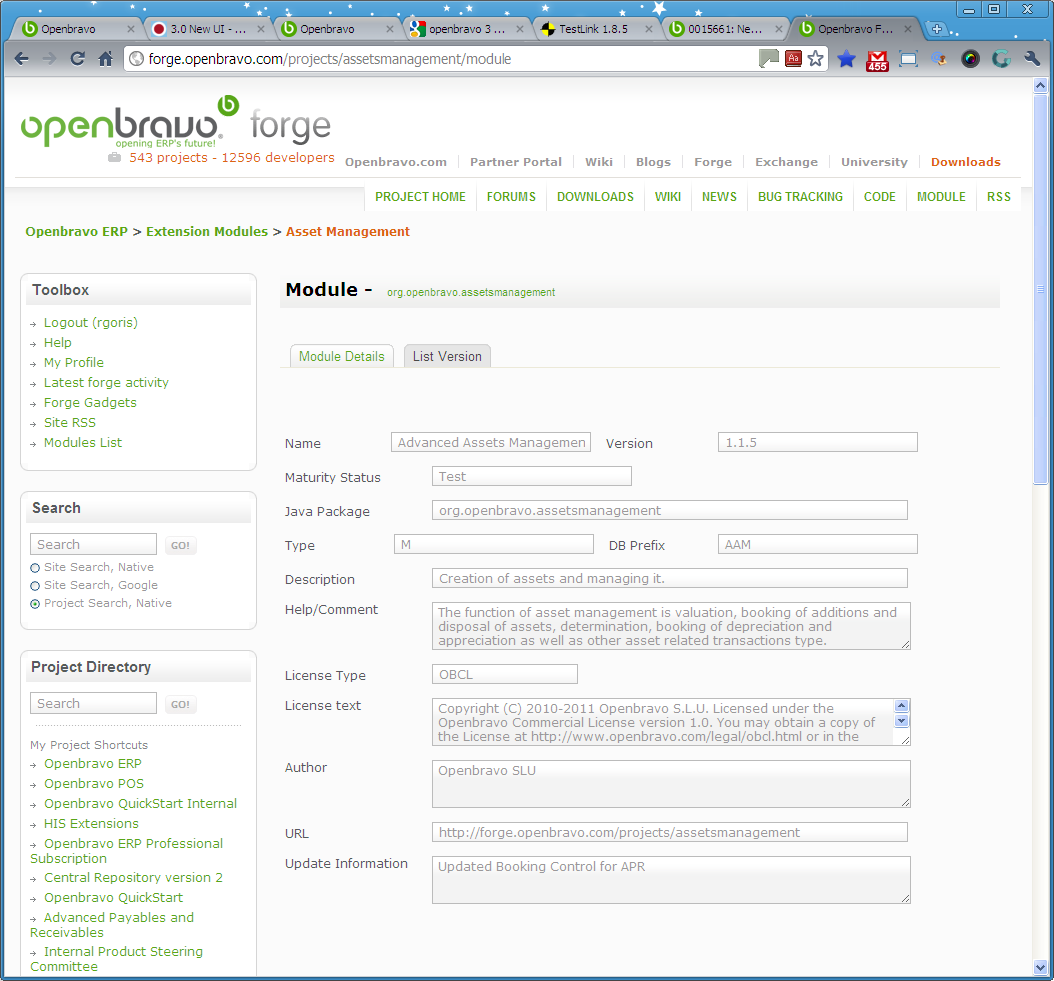Open the University link
The width and height of the screenshot is (1054, 981).
click(874, 162)
